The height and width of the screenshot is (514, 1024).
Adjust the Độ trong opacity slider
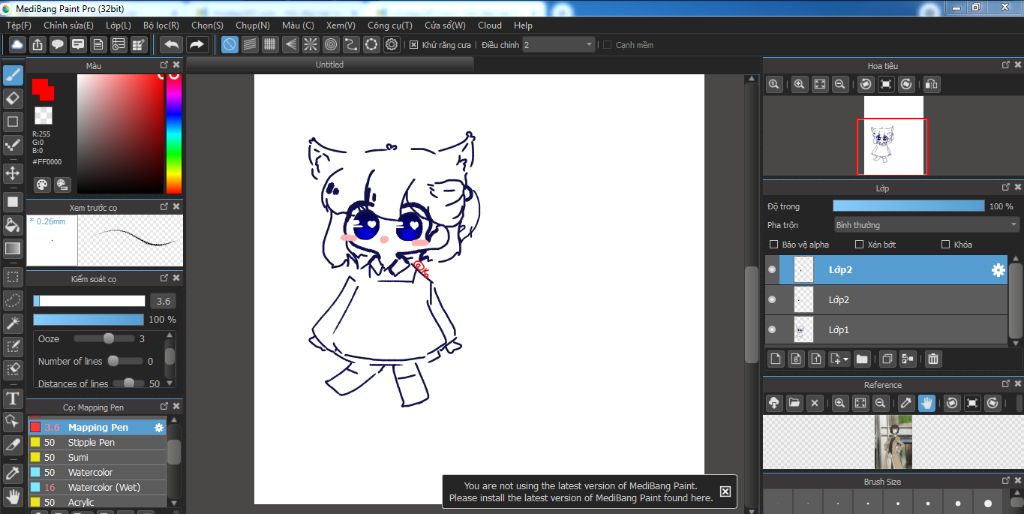[x=908, y=206]
